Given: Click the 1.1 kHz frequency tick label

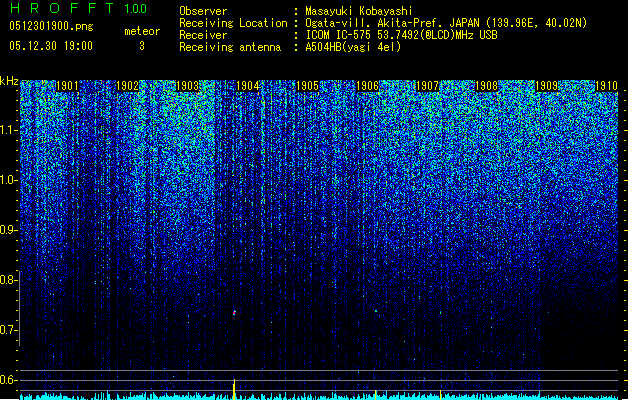Looking at the screenshot, I should [x=8, y=130].
